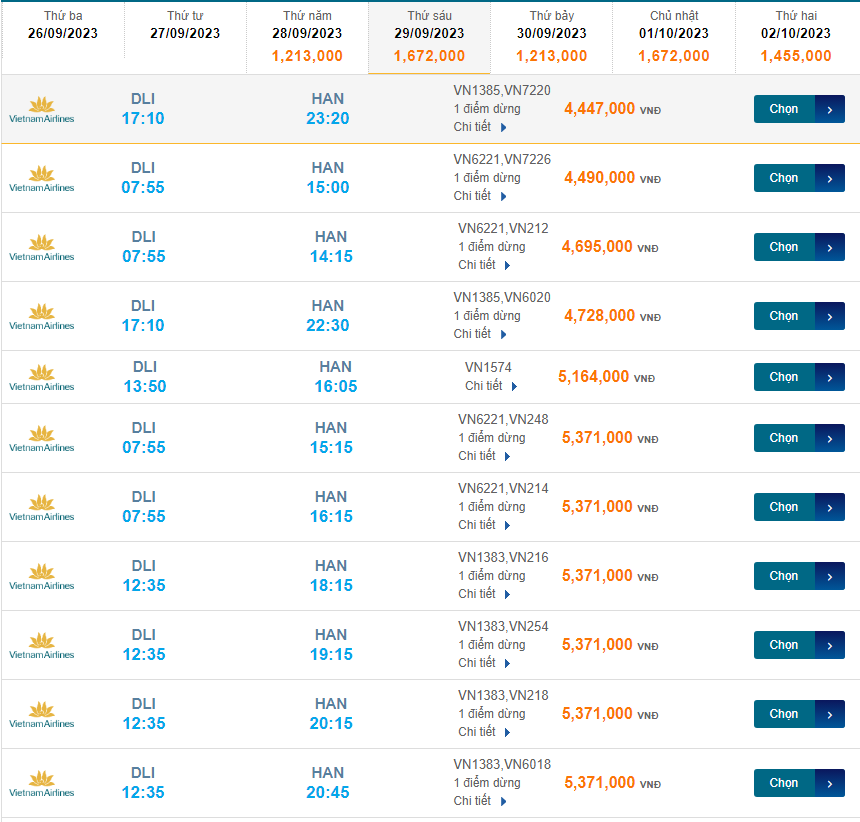Viewport: 860px width, 822px height.
Task: Open the Chủ nhật 01/10/2023 date tab
Action: 674,38
